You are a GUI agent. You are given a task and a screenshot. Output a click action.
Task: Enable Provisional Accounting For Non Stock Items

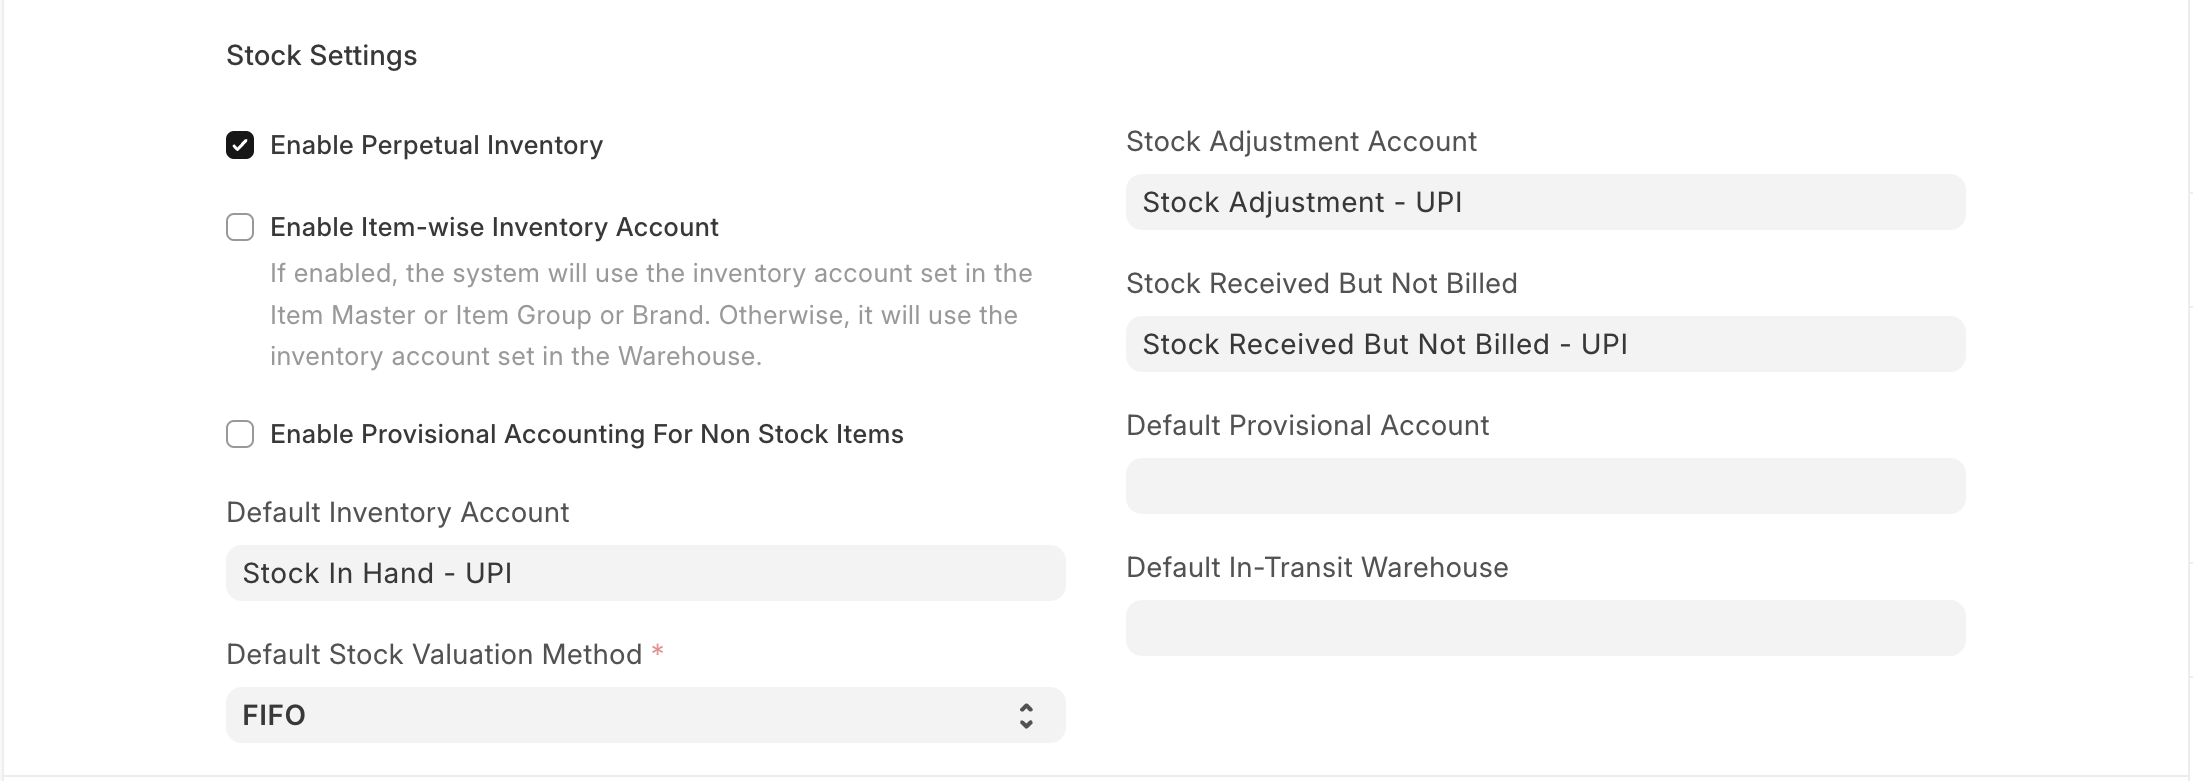pos(239,434)
